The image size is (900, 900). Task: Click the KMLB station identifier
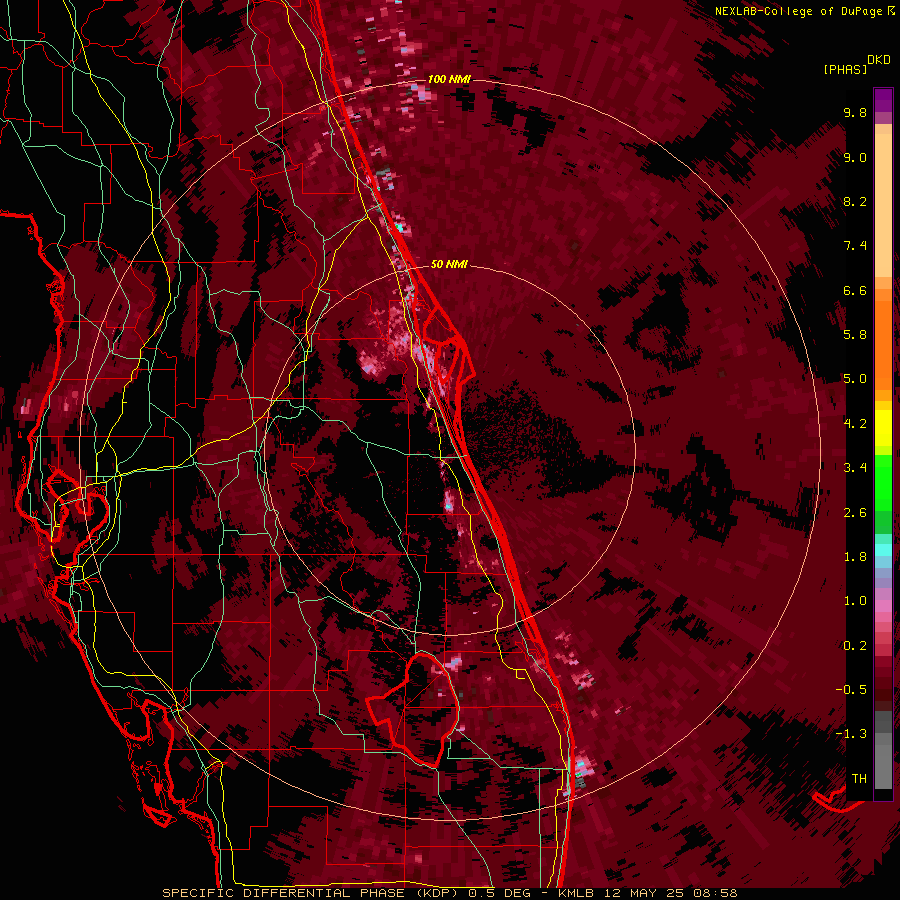[577, 893]
